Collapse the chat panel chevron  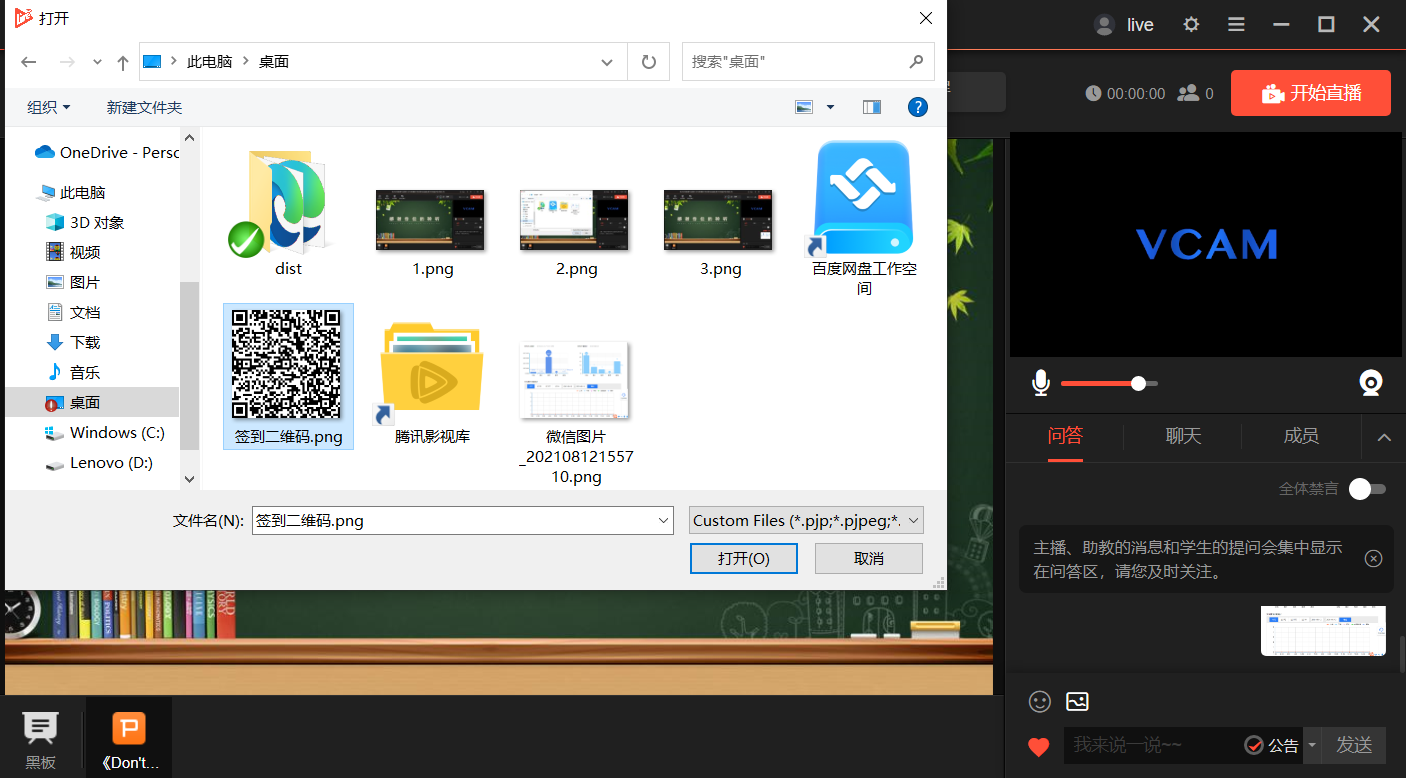[x=1384, y=437]
